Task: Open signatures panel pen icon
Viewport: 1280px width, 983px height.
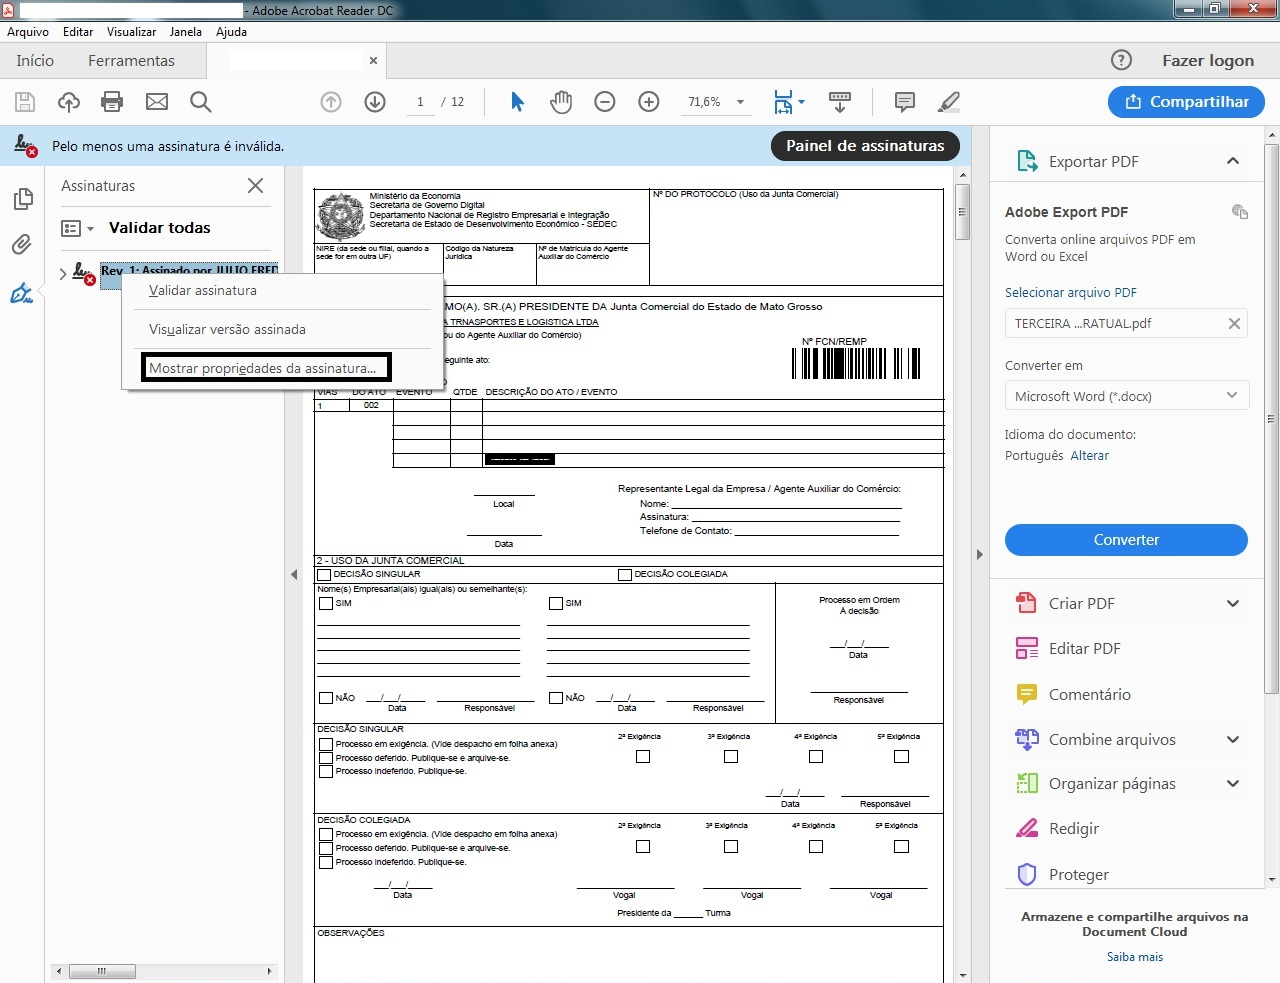Action: [22, 293]
